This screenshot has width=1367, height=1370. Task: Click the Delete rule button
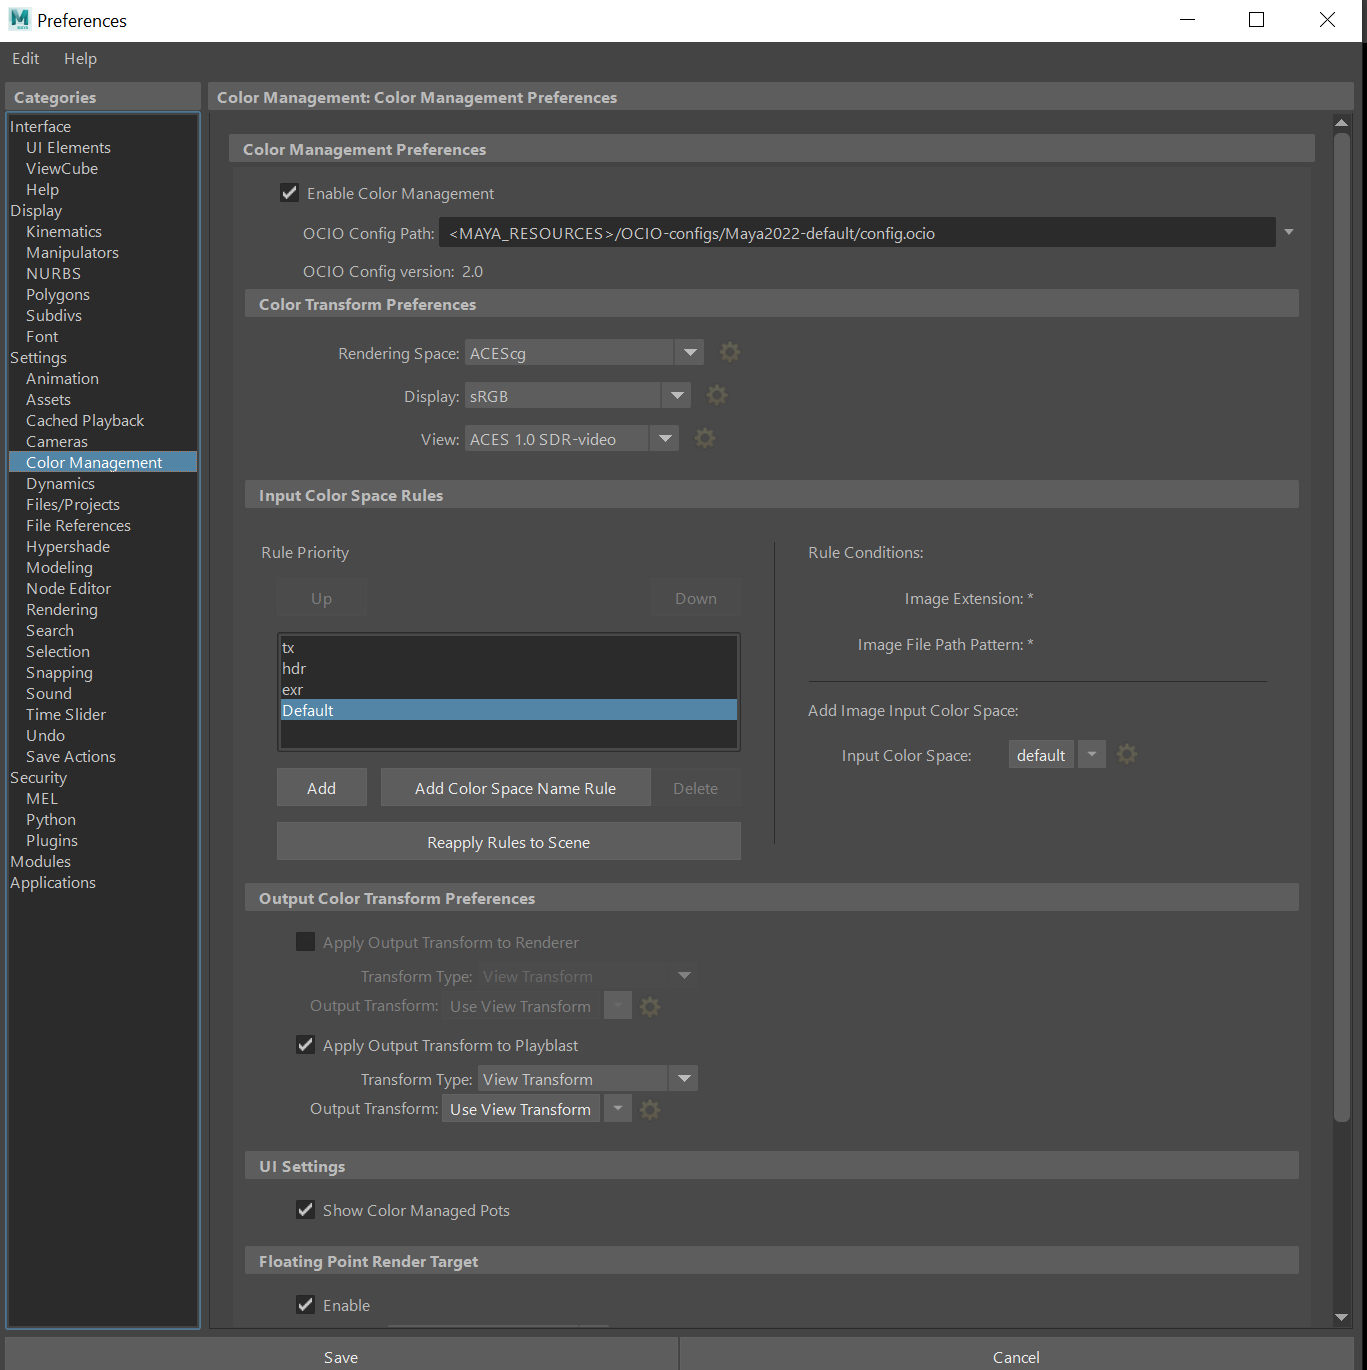pyautogui.click(x=696, y=788)
